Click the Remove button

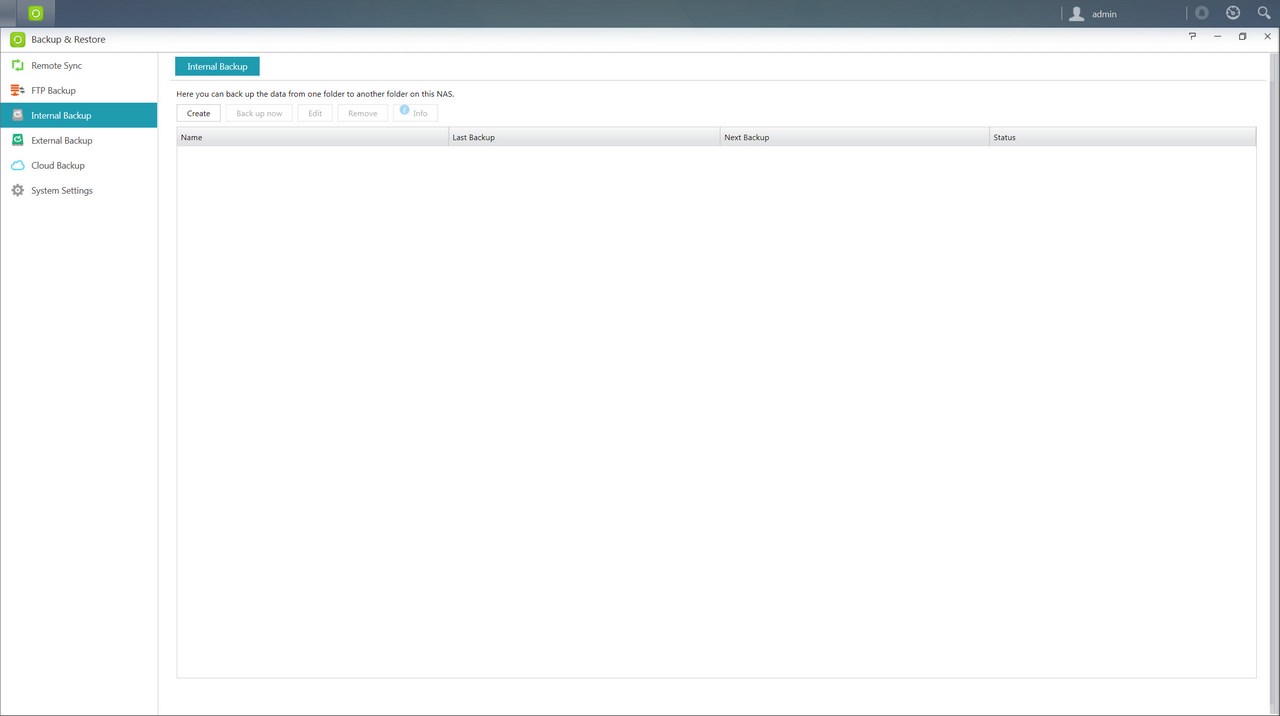point(363,113)
